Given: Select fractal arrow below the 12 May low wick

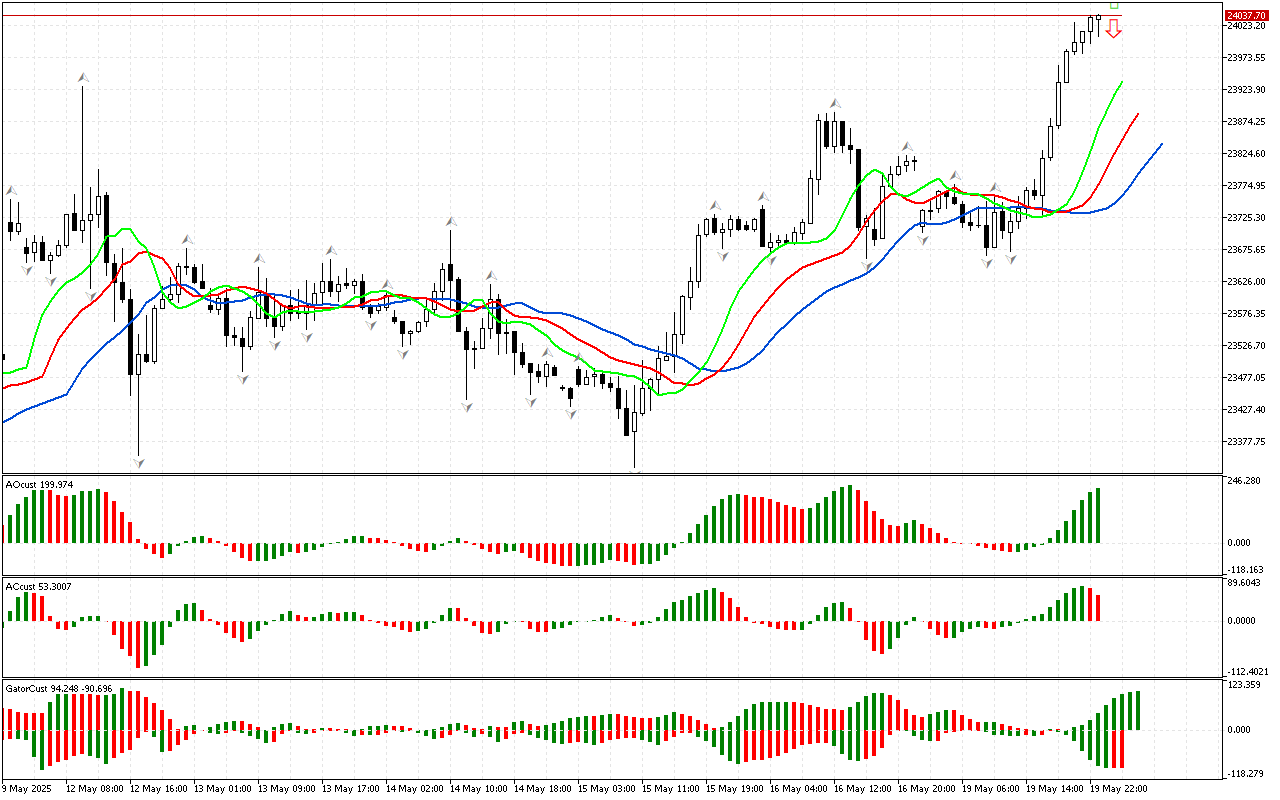Looking at the screenshot, I should click(x=138, y=462).
